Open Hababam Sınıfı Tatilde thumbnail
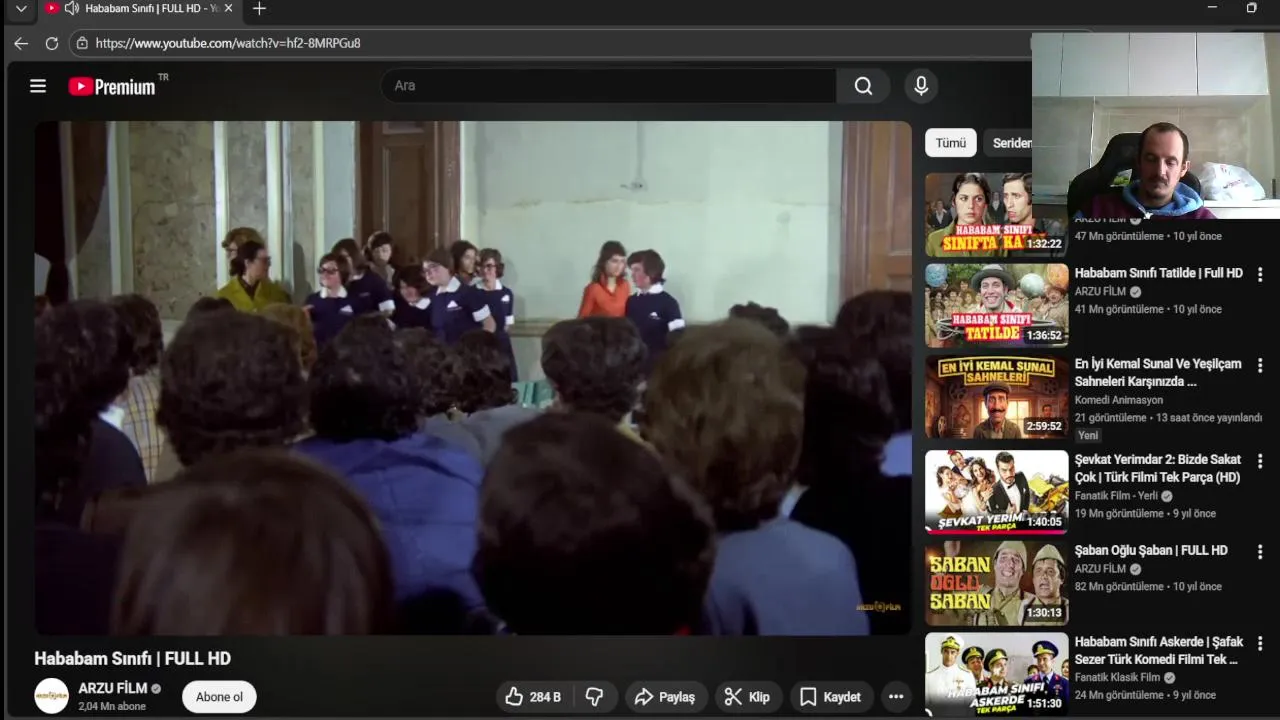Image resolution: width=1280 pixels, height=720 pixels. [x=996, y=306]
